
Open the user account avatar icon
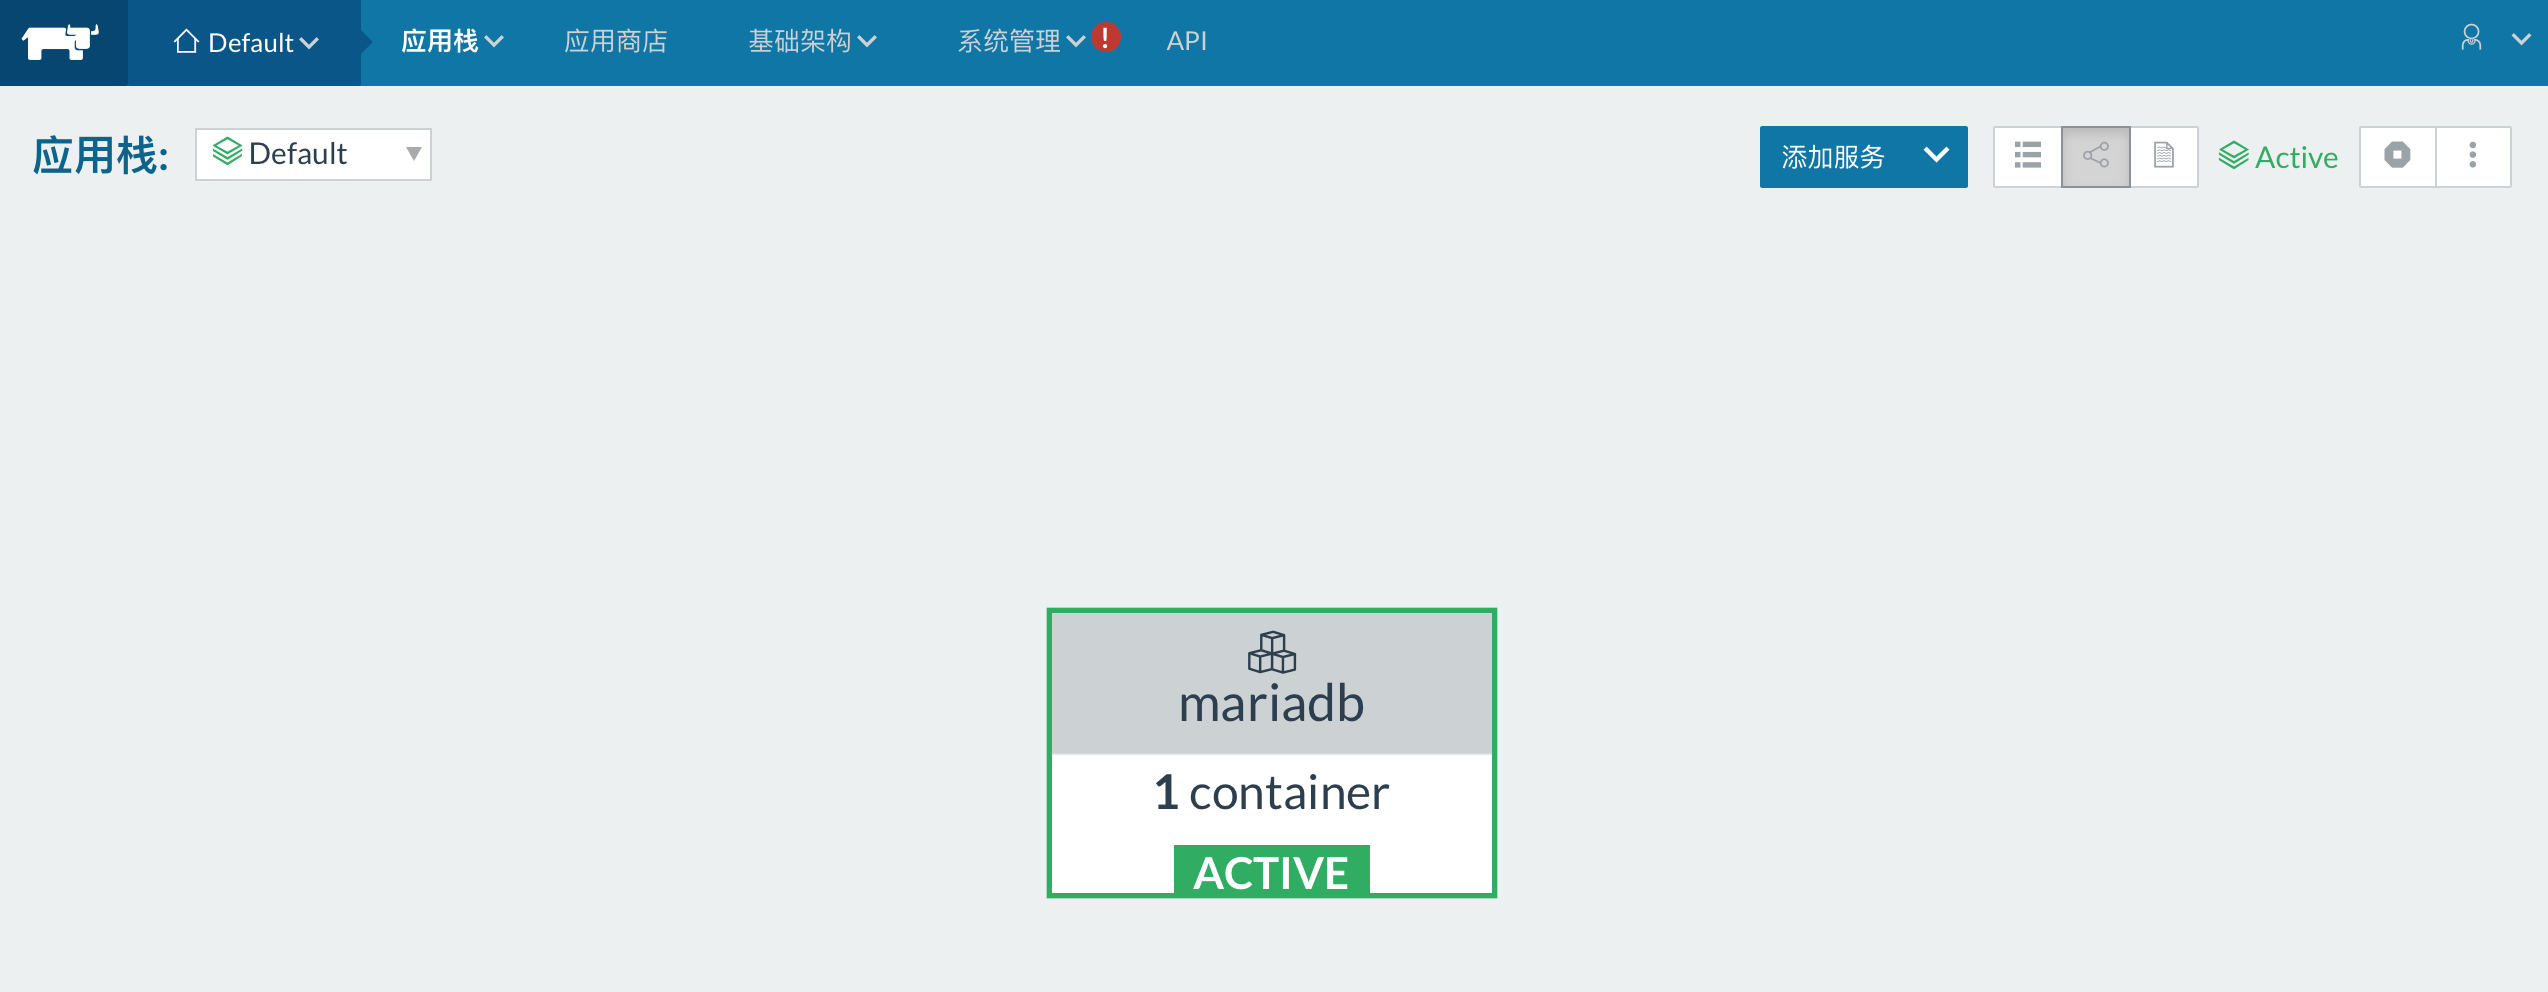coord(2471,38)
